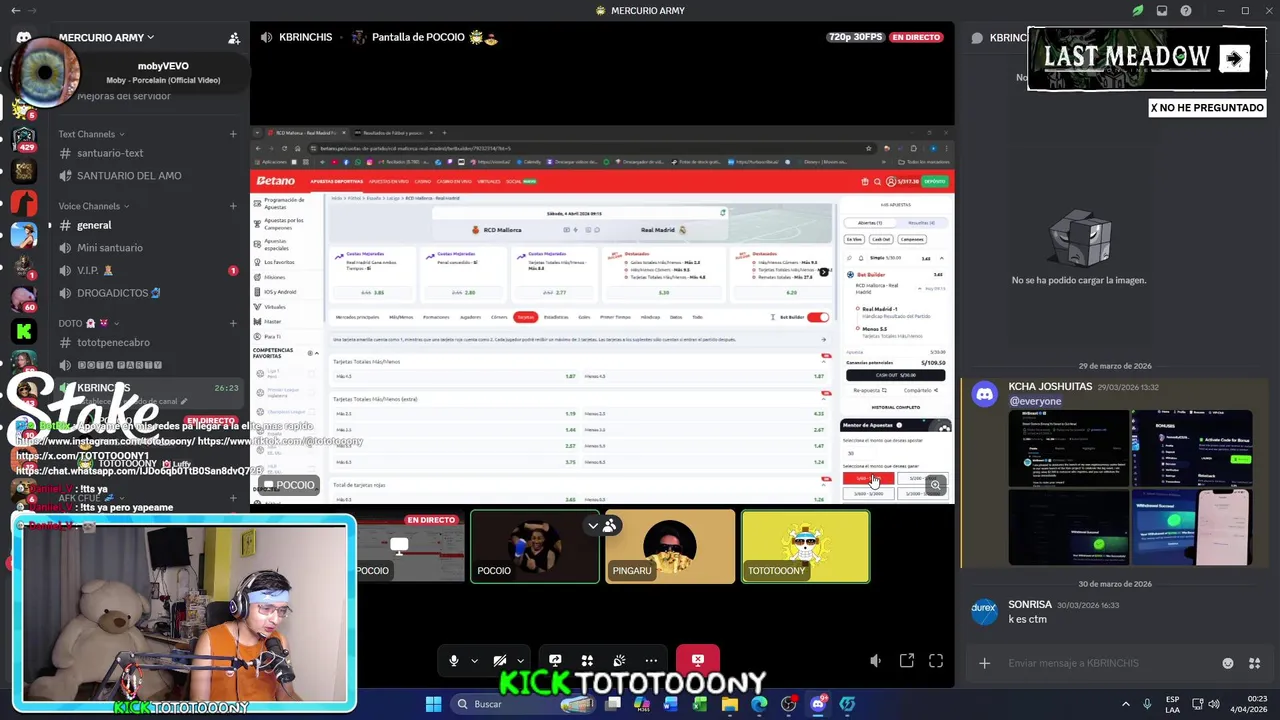
Task: Open the POCOIO participant video tile
Action: point(535,546)
